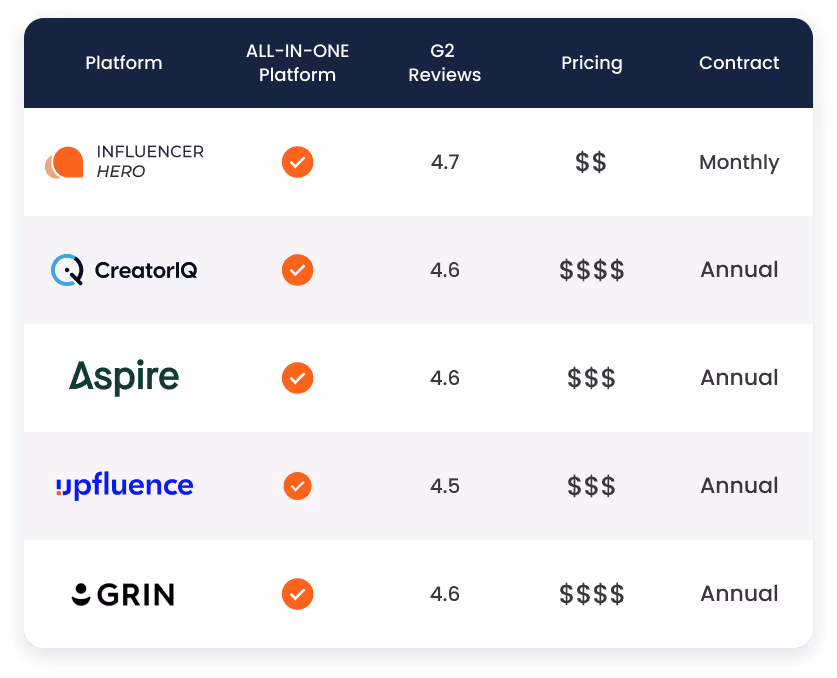The height and width of the screenshot is (678, 837).
Task: Click the $$$$ pricing for GRIN
Action: coord(591,594)
